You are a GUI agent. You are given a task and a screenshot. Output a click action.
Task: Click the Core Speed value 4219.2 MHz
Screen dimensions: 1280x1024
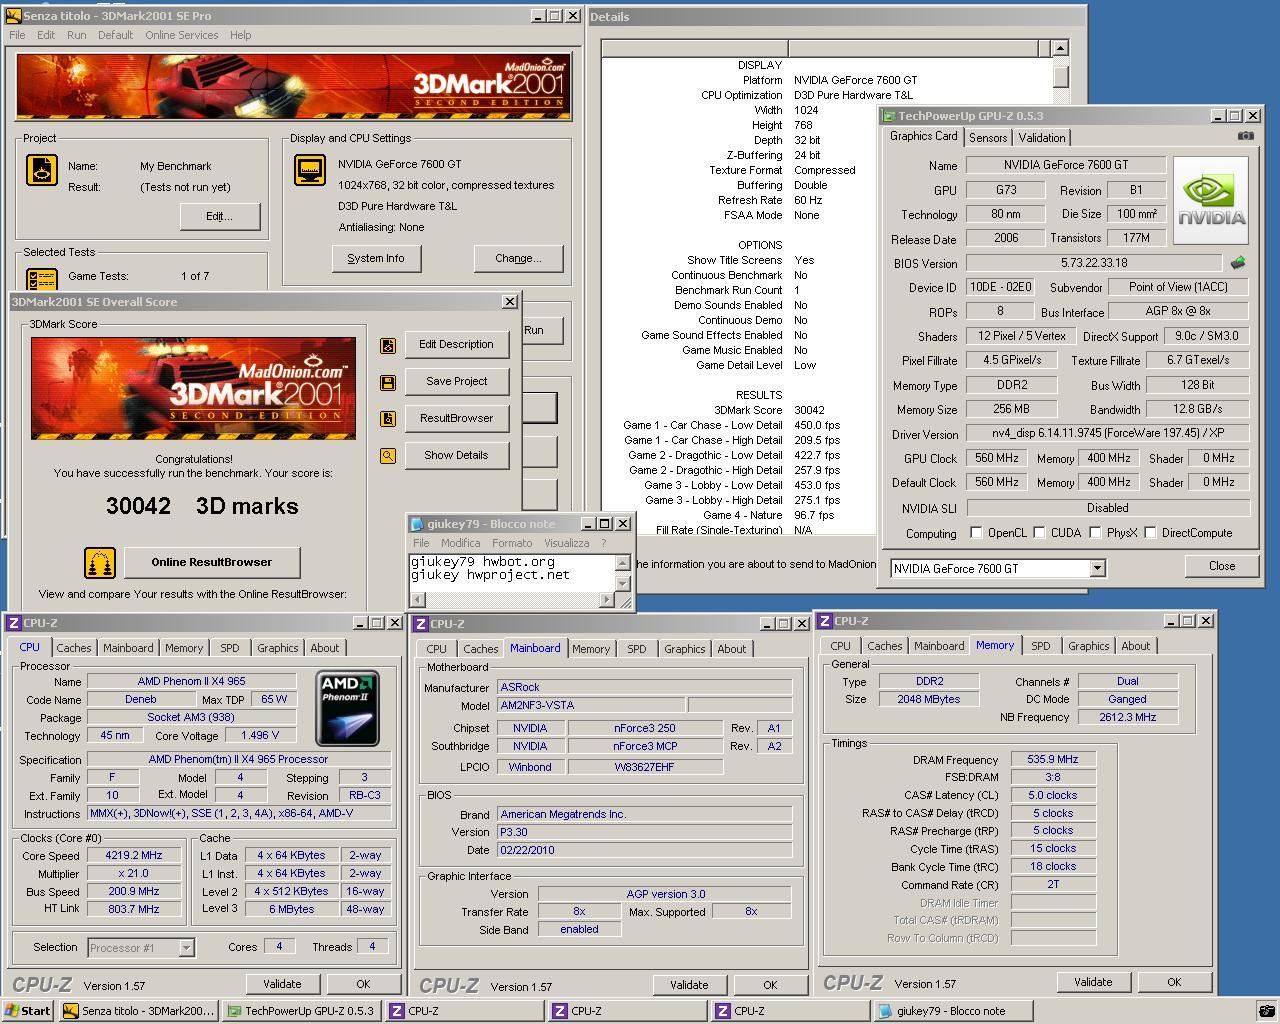[134, 856]
